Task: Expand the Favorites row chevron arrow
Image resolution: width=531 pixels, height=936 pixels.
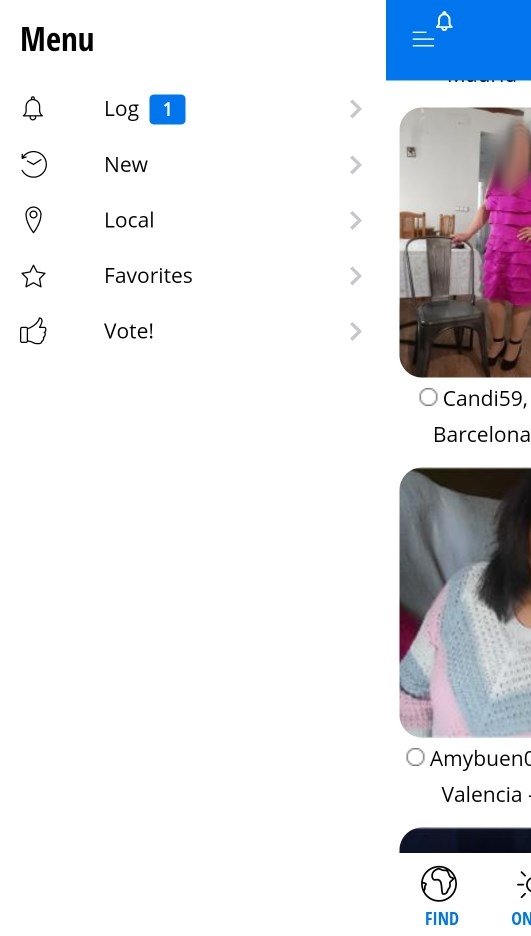Action: point(356,276)
